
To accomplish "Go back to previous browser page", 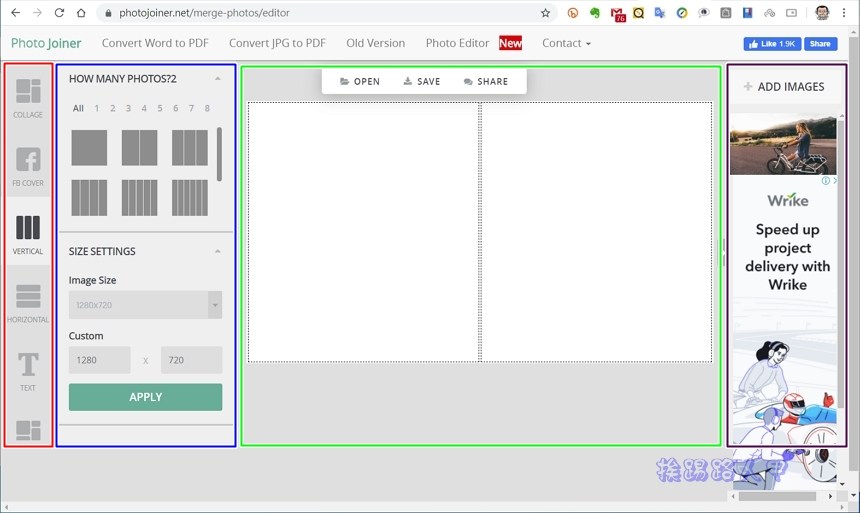I will coord(15,13).
